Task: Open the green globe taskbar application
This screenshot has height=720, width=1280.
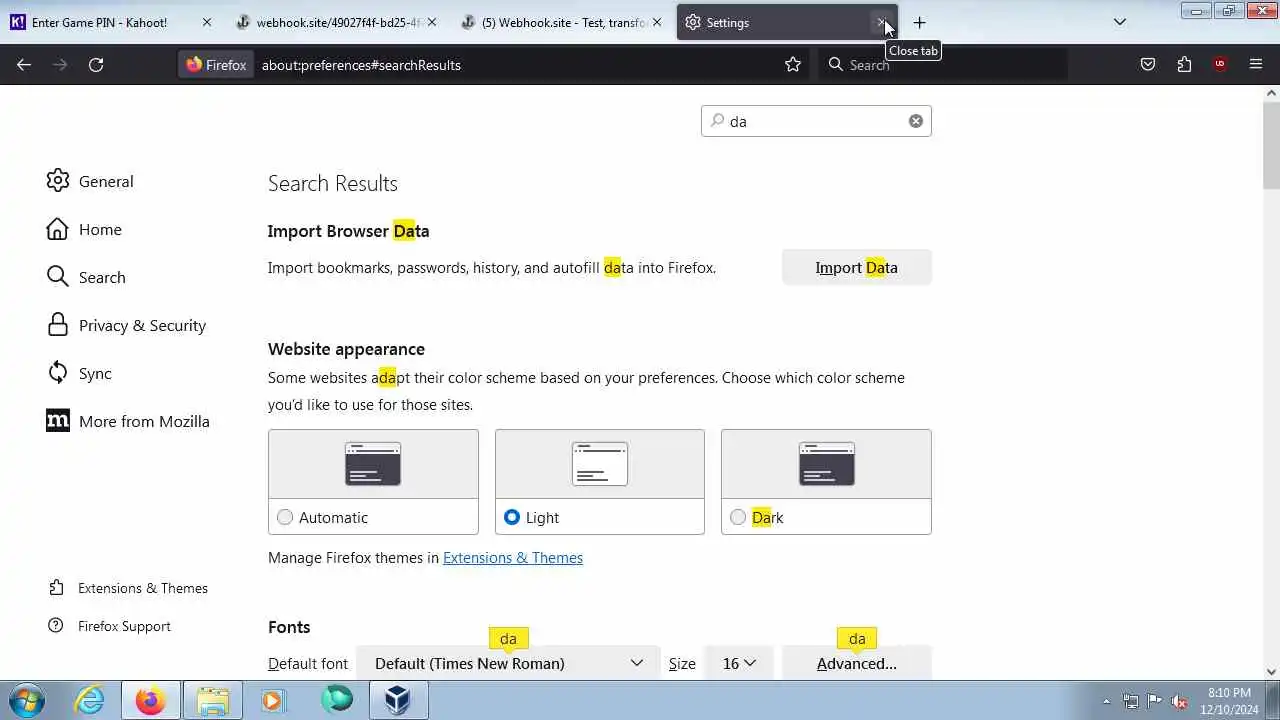Action: [x=337, y=699]
